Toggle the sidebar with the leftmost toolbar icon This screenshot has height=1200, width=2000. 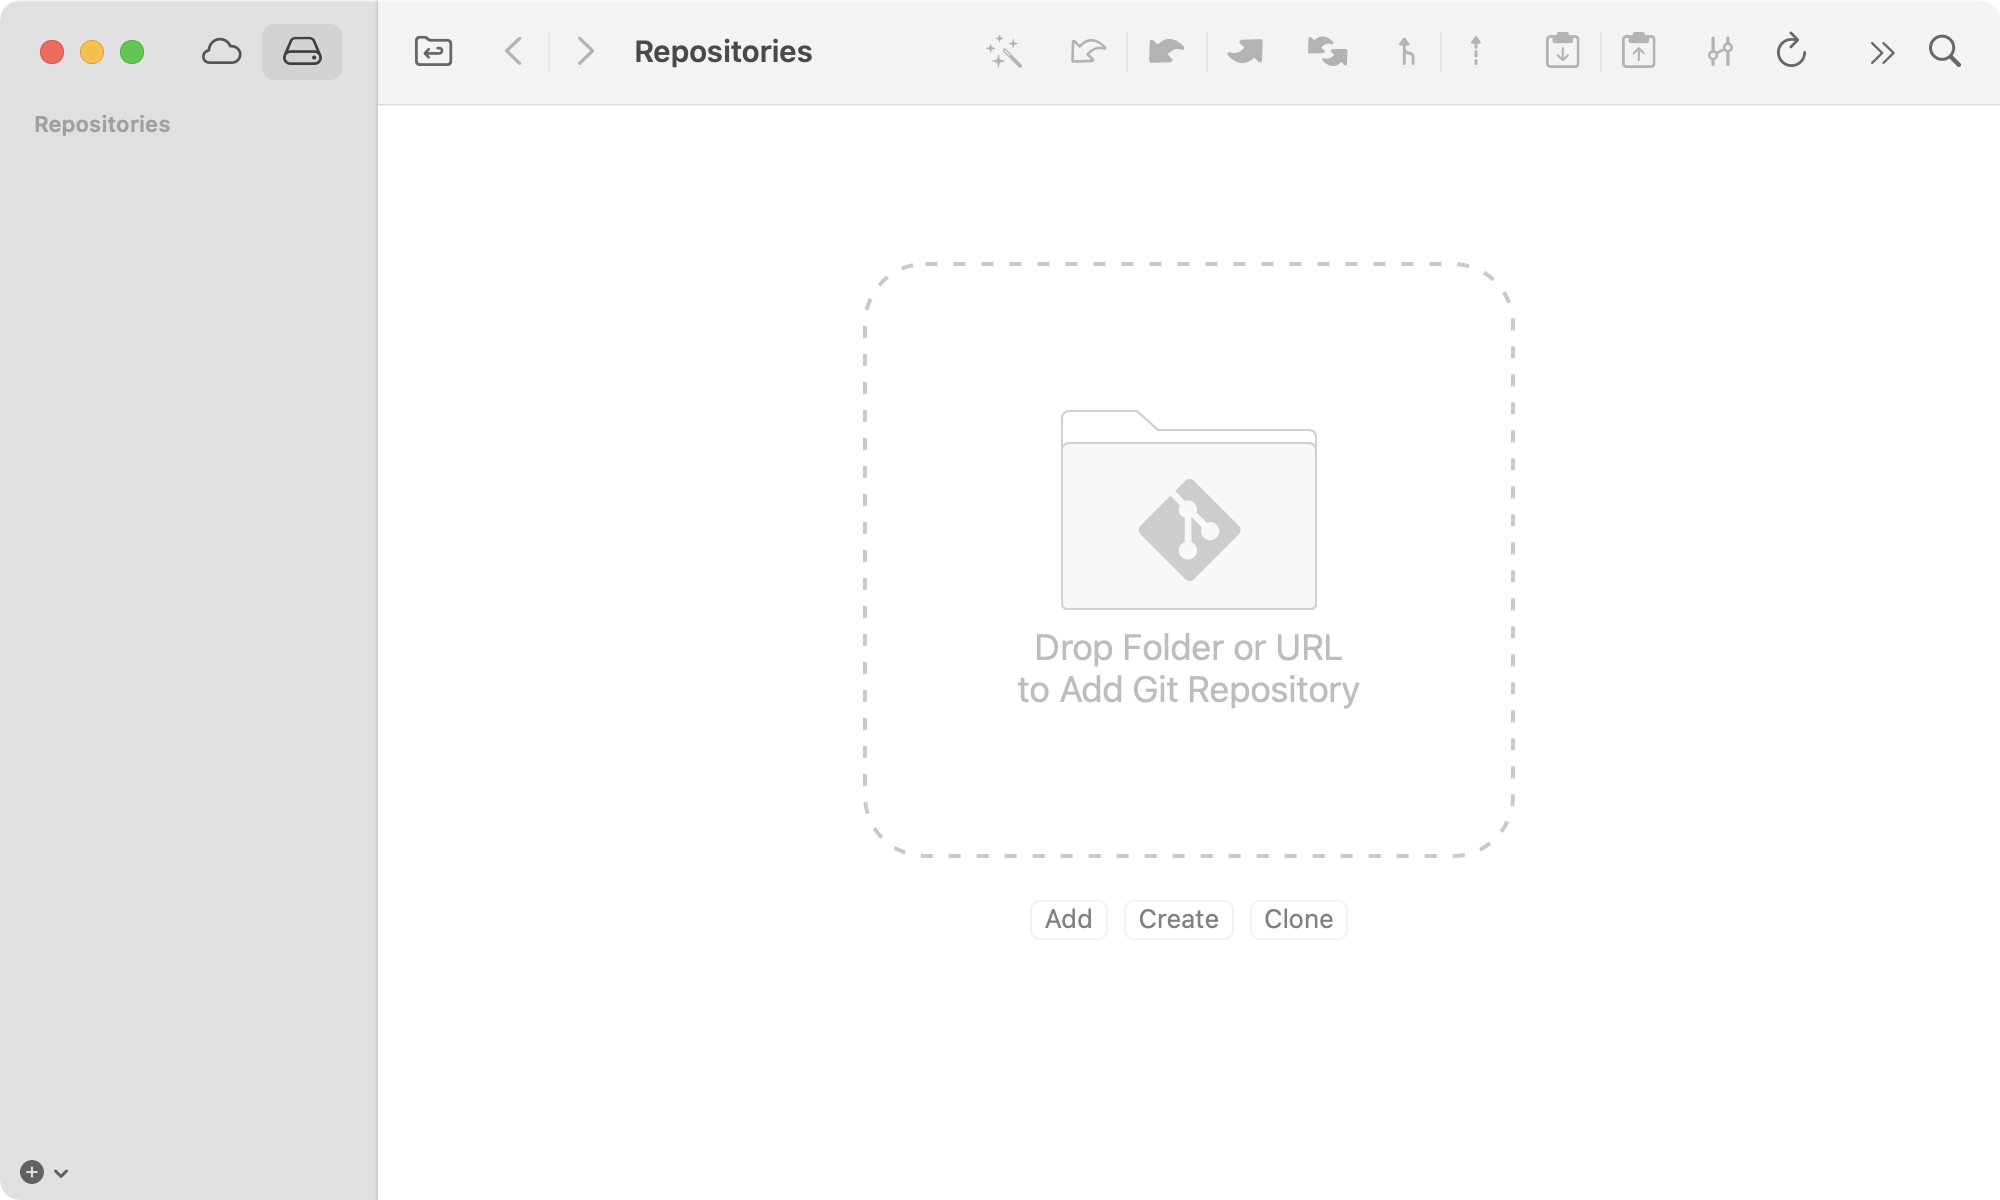(x=433, y=51)
